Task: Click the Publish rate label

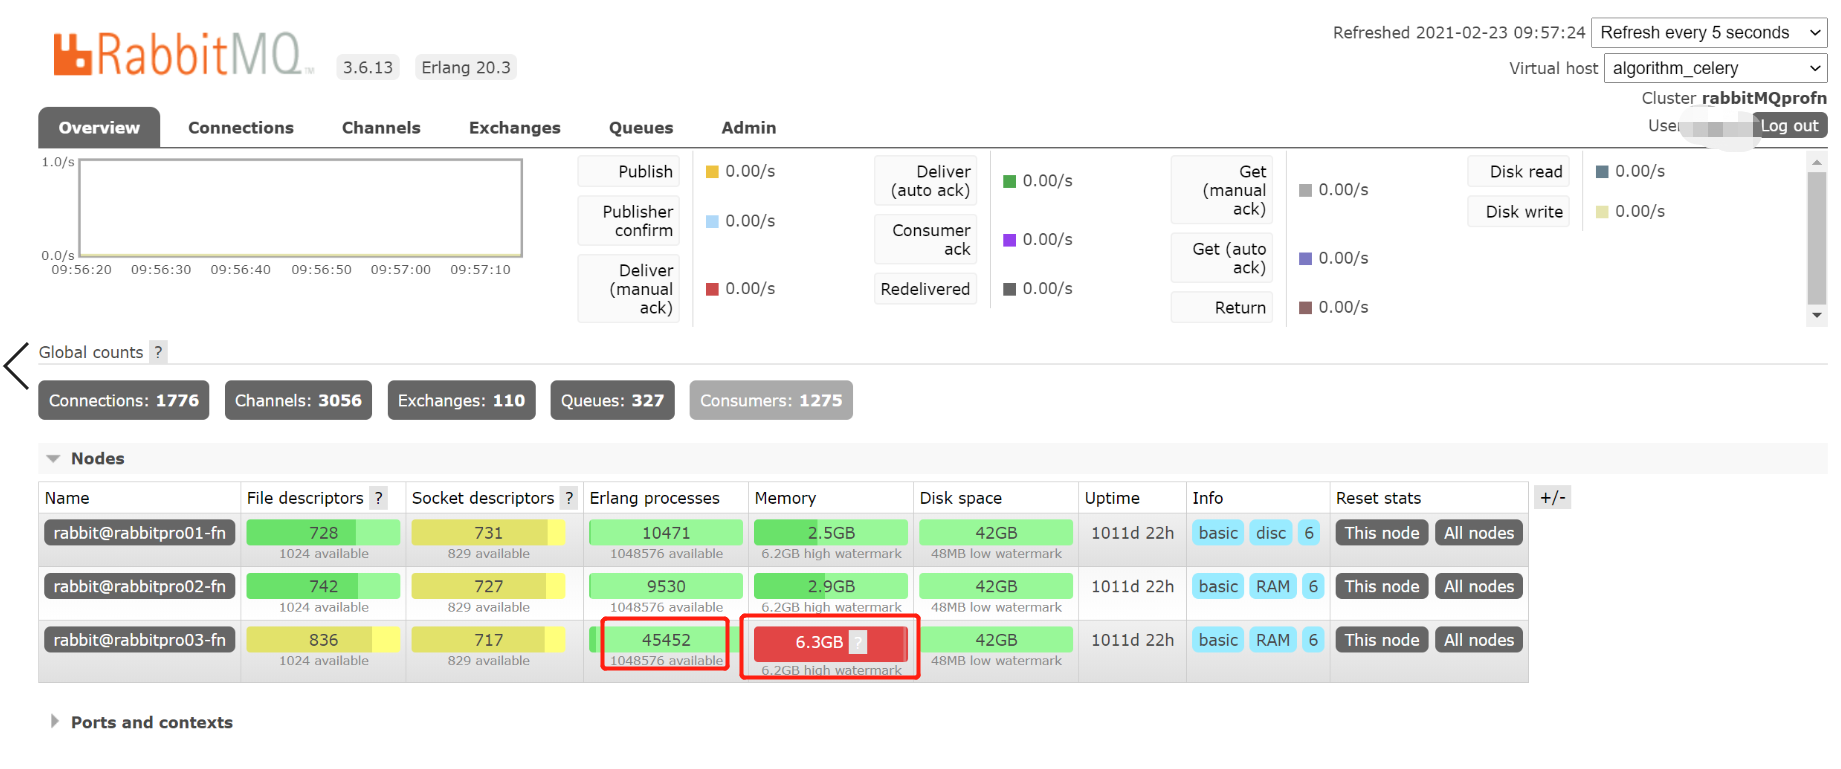Action: coord(629,171)
